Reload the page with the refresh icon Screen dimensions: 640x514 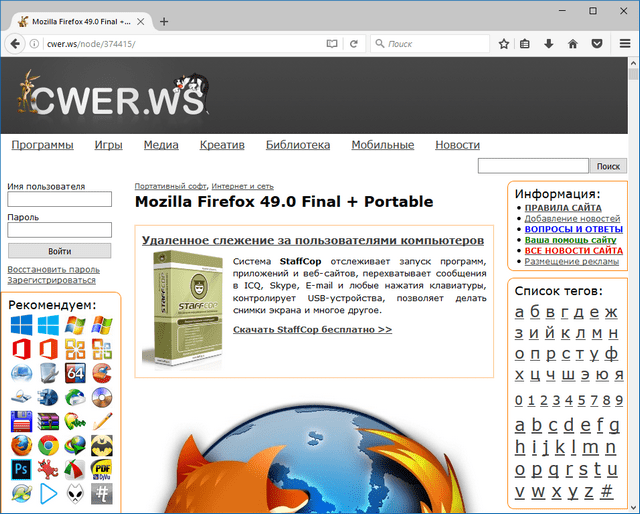(x=354, y=44)
